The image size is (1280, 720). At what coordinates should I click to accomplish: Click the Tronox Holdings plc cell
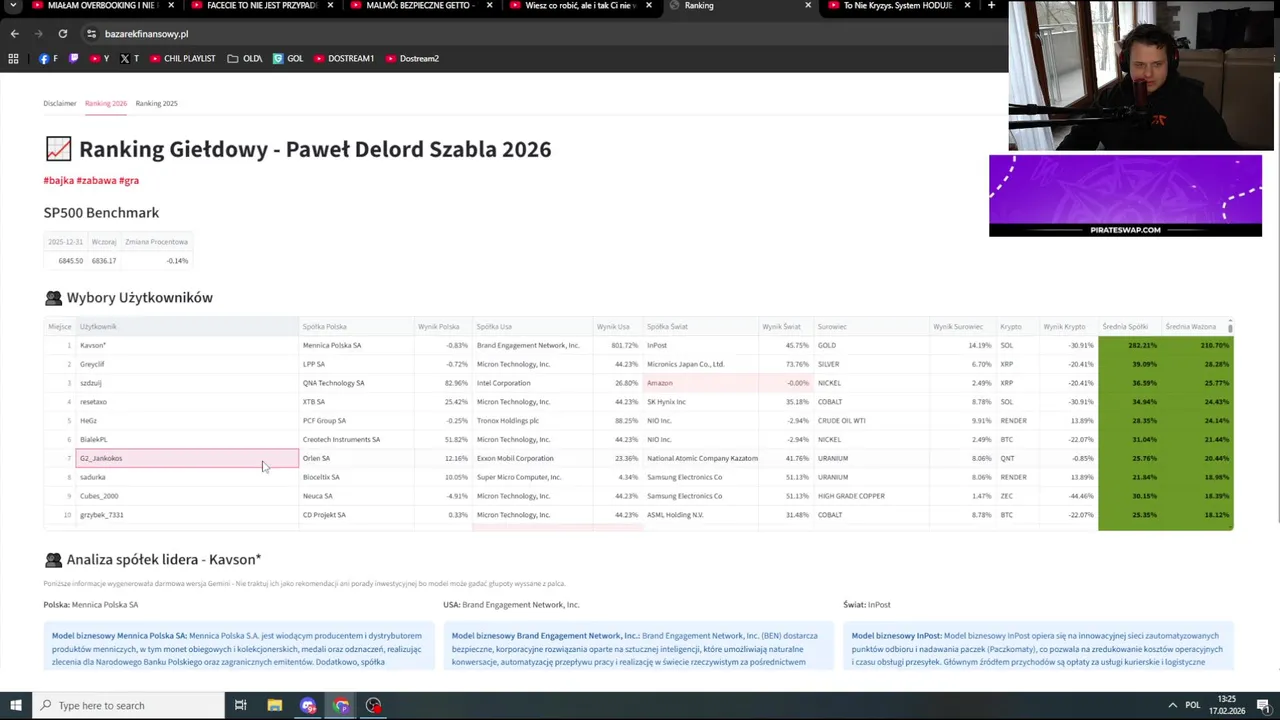pos(533,420)
